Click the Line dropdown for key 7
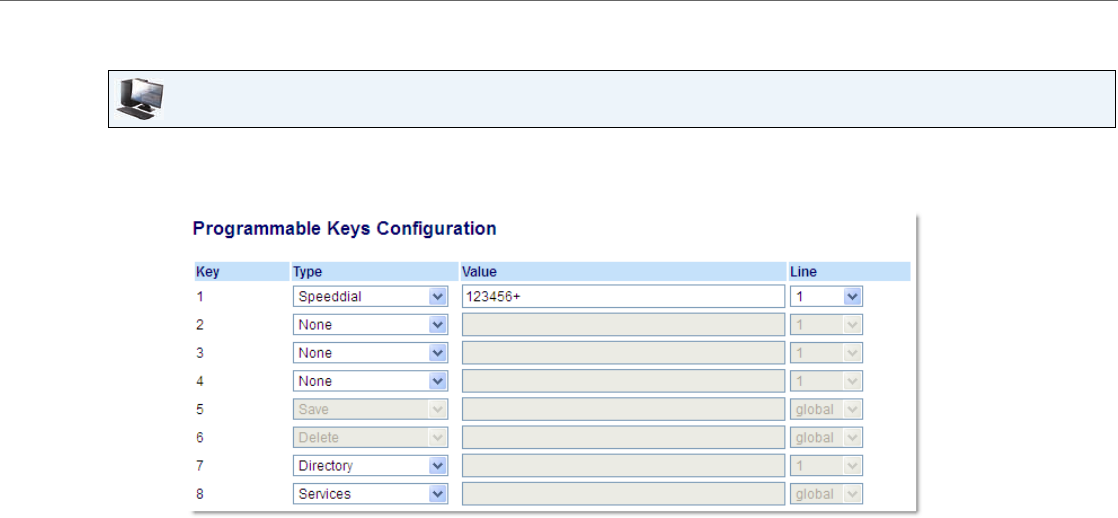1118x518 pixels. pos(826,466)
